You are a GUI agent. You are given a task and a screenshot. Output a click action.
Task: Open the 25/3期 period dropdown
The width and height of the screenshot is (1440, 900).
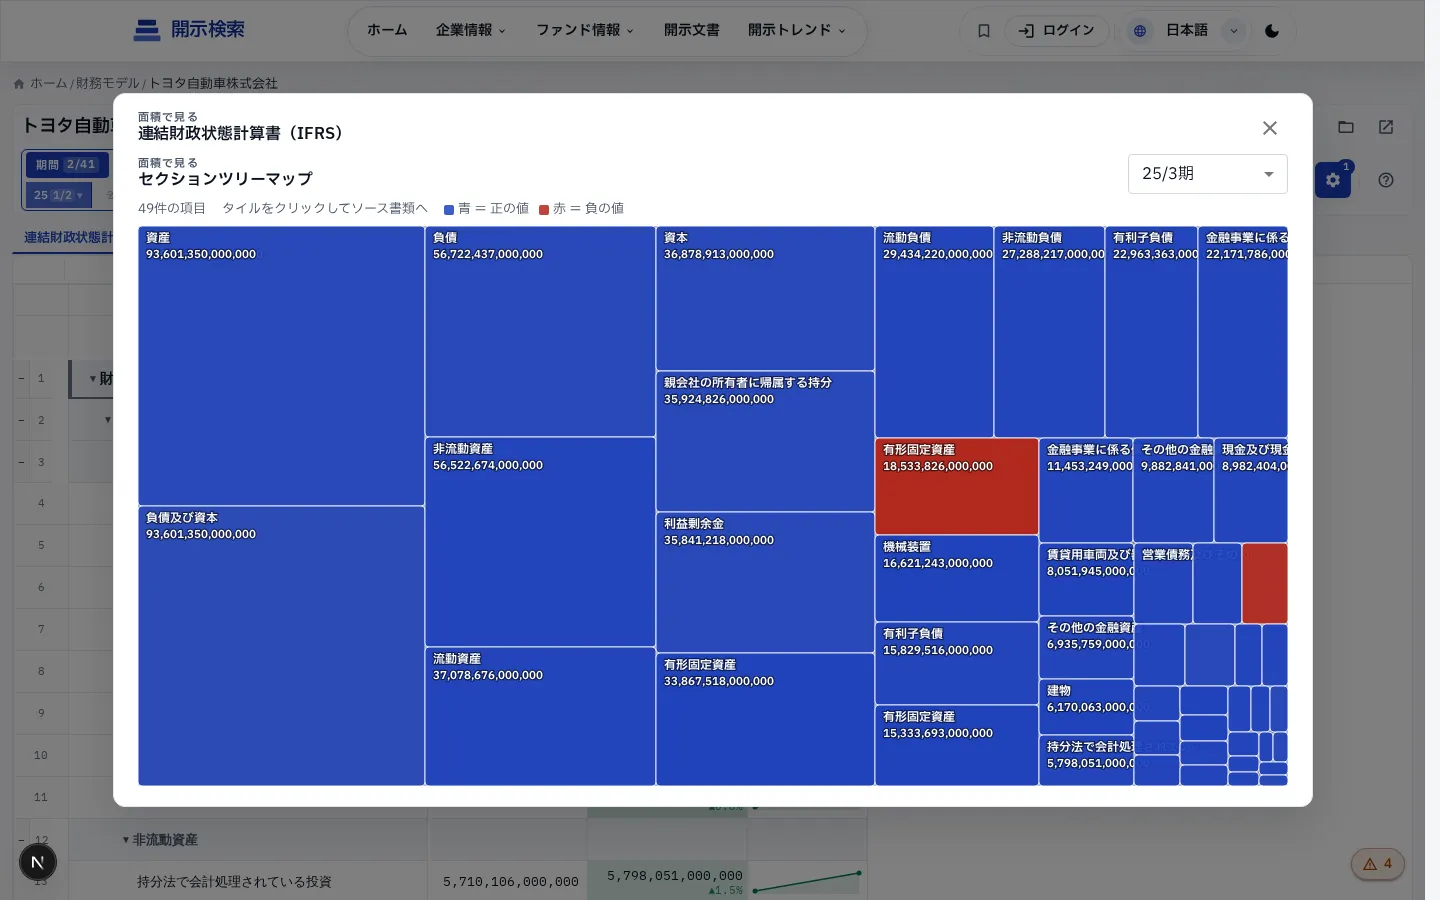click(1207, 174)
